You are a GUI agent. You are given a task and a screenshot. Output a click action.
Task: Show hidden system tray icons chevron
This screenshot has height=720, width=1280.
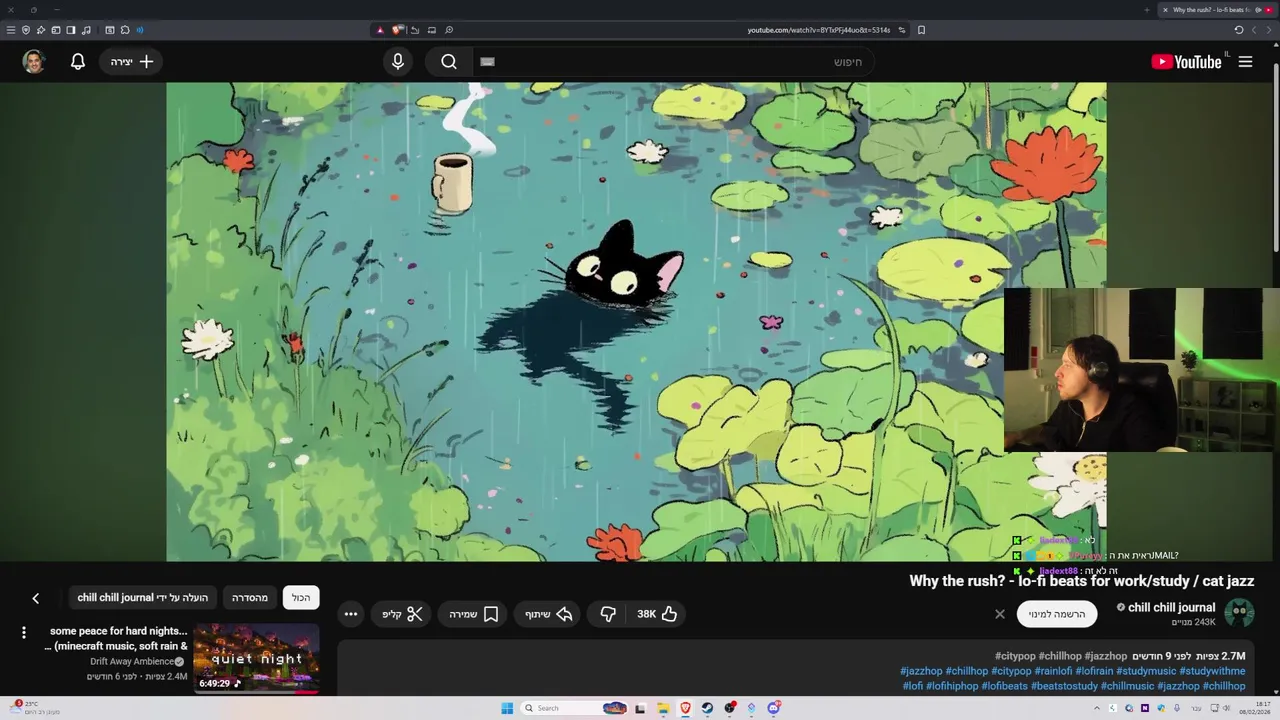coord(1096,708)
